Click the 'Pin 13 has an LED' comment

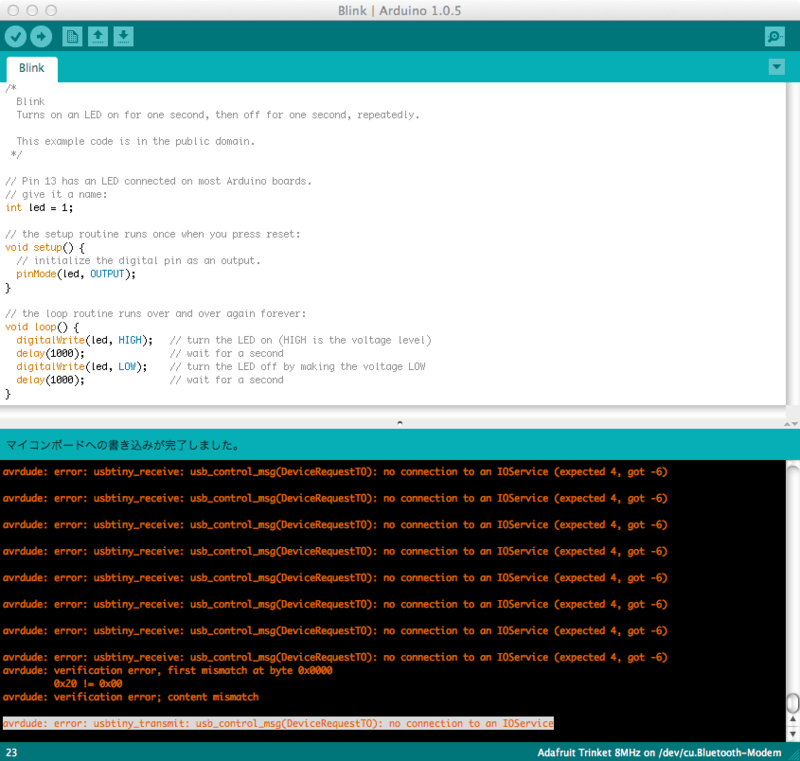(158, 181)
